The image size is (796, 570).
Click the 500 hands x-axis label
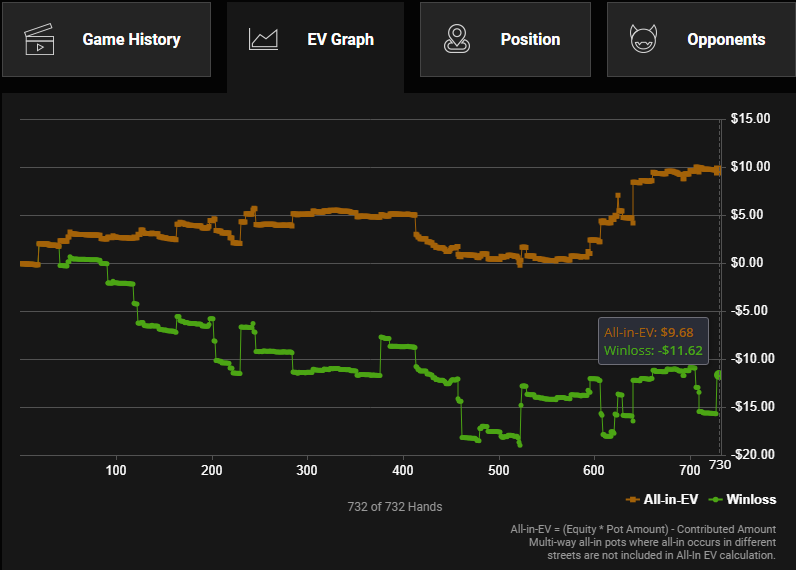click(499, 470)
